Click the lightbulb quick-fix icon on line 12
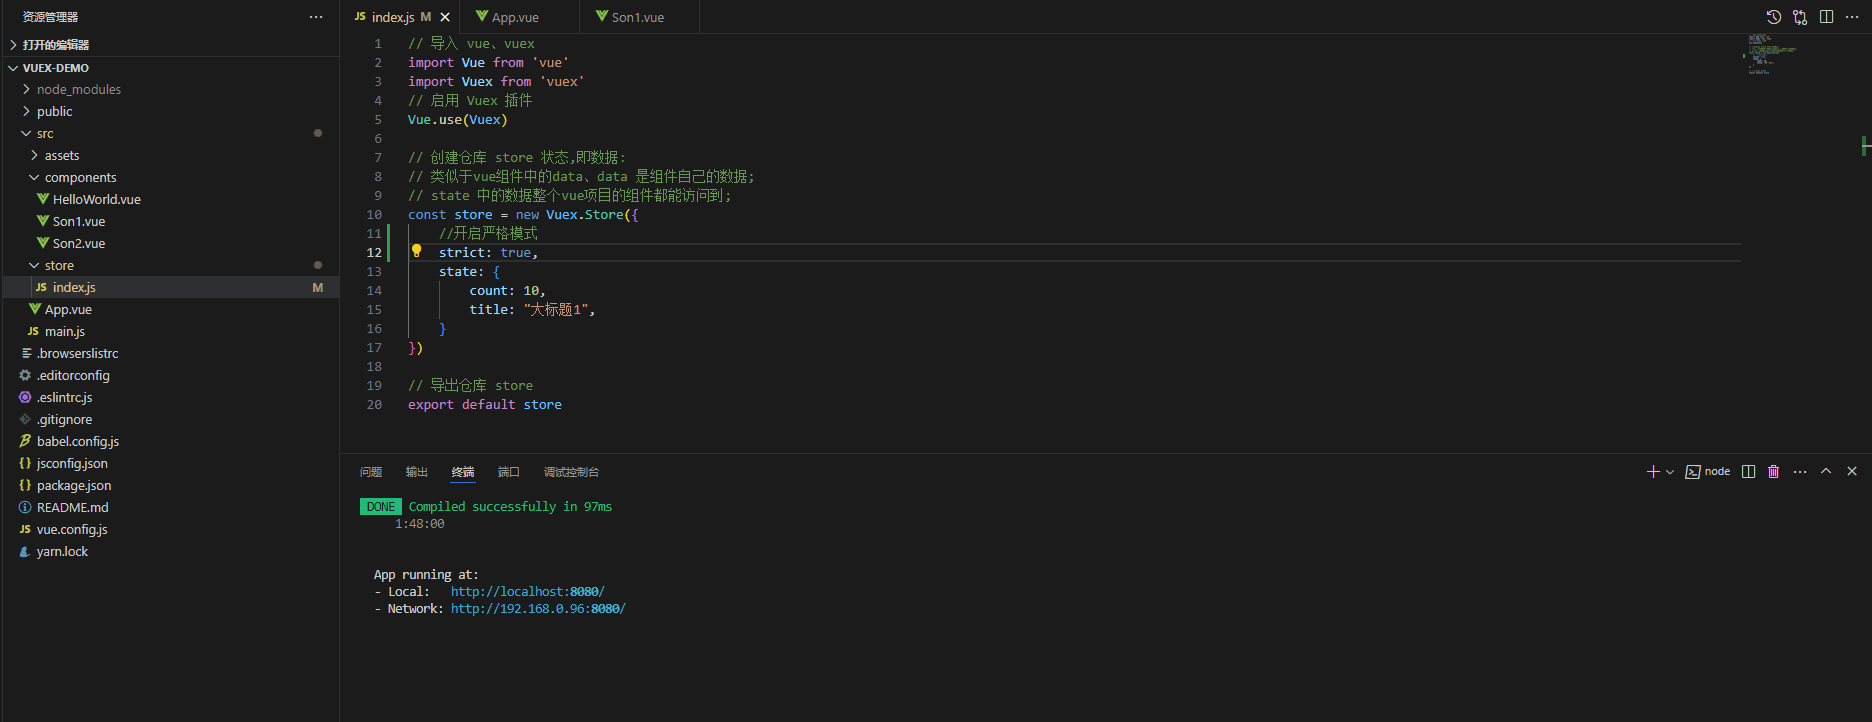 click(417, 252)
